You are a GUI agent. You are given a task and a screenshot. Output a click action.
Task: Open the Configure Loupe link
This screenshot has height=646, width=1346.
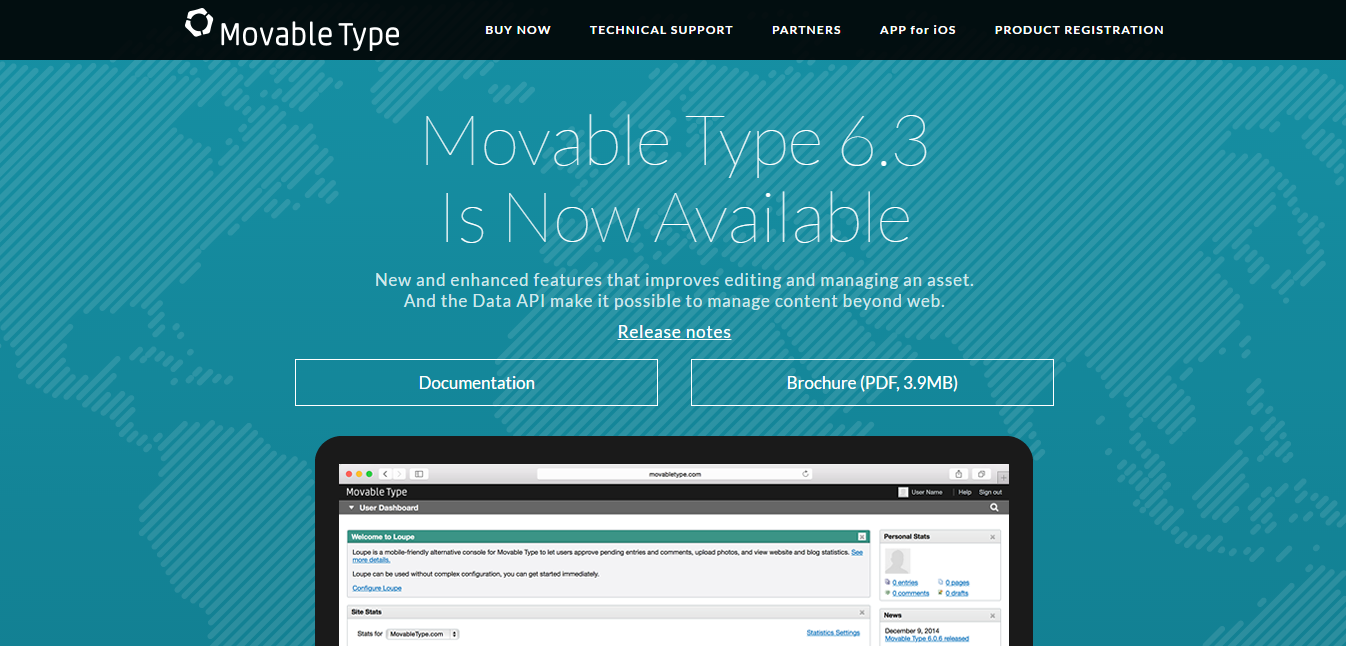377,588
